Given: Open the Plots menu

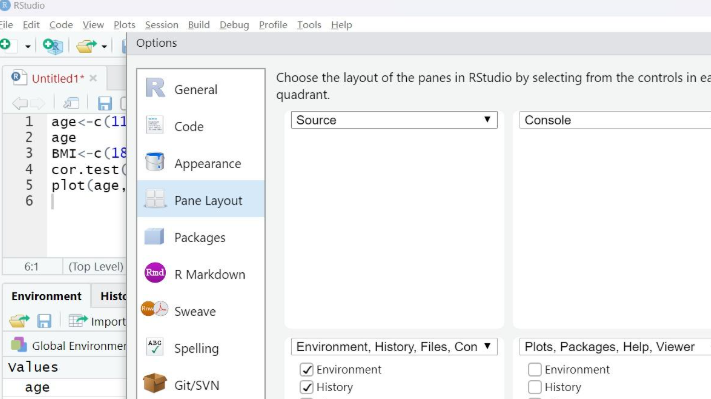Looking at the screenshot, I should pyautogui.click(x=124, y=25).
